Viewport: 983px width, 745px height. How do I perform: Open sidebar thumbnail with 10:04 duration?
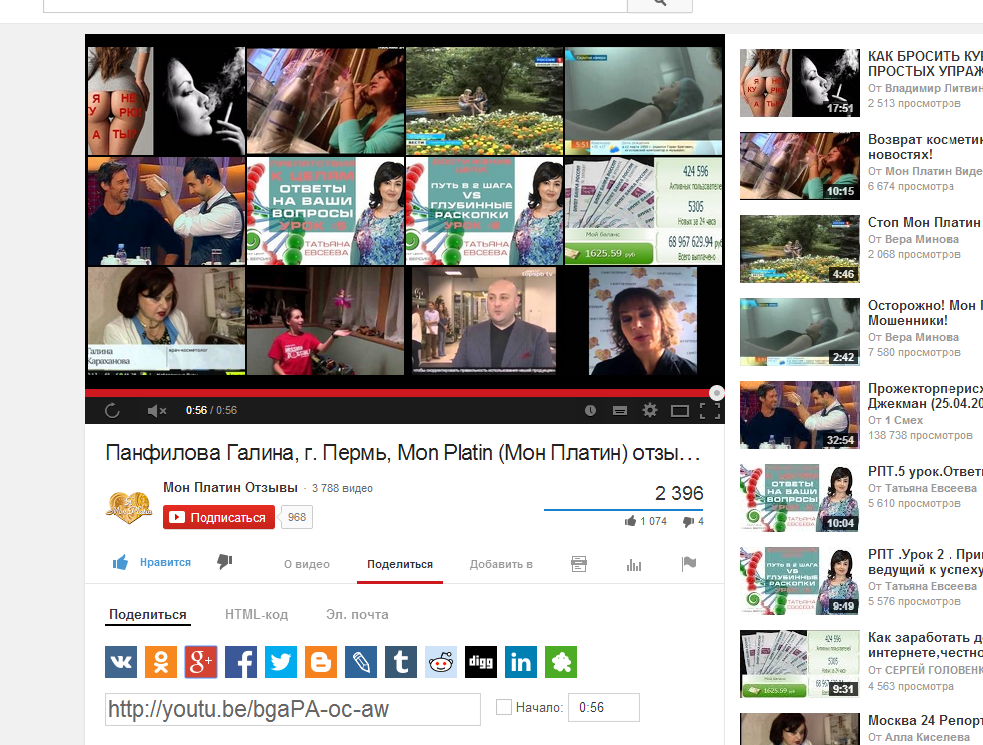click(x=800, y=498)
